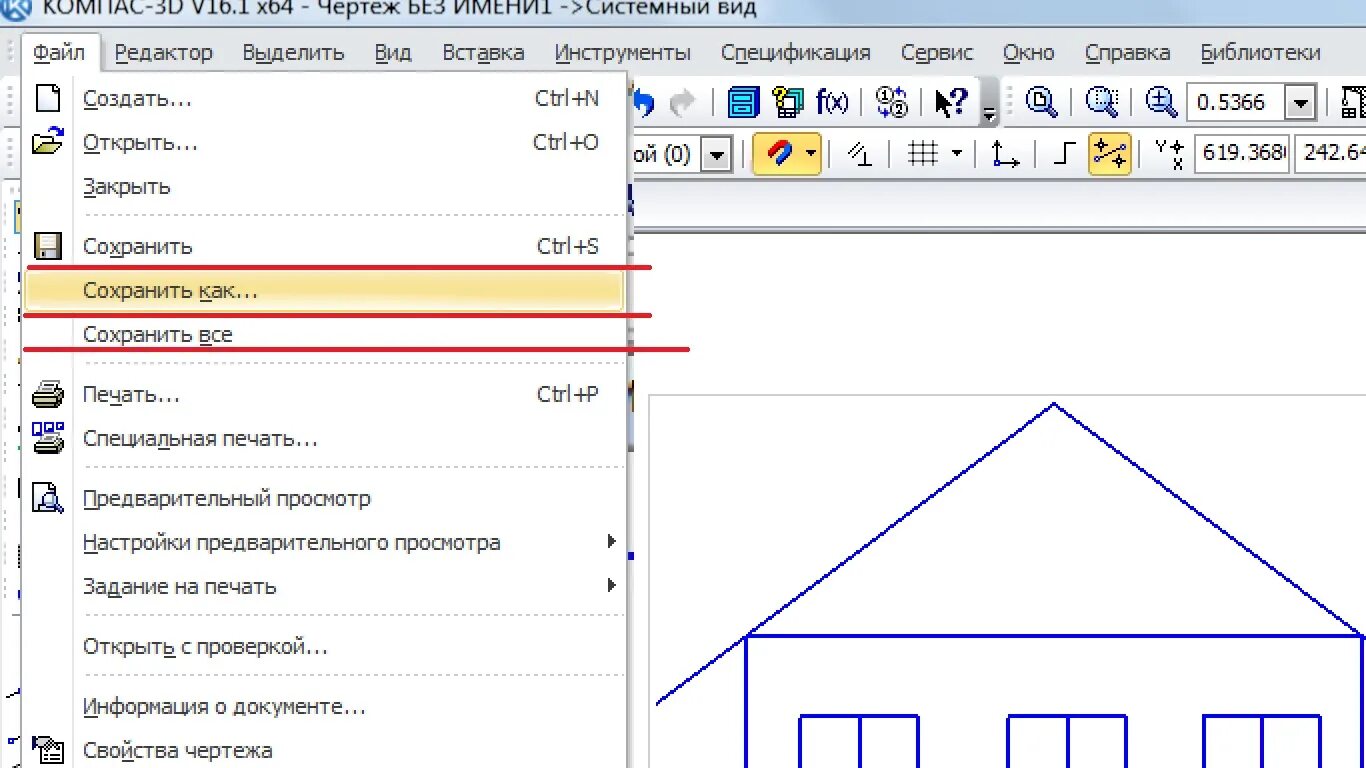The image size is (1366, 768).
Task: Click the renumber 1-2 arrows icon
Action: click(891, 102)
